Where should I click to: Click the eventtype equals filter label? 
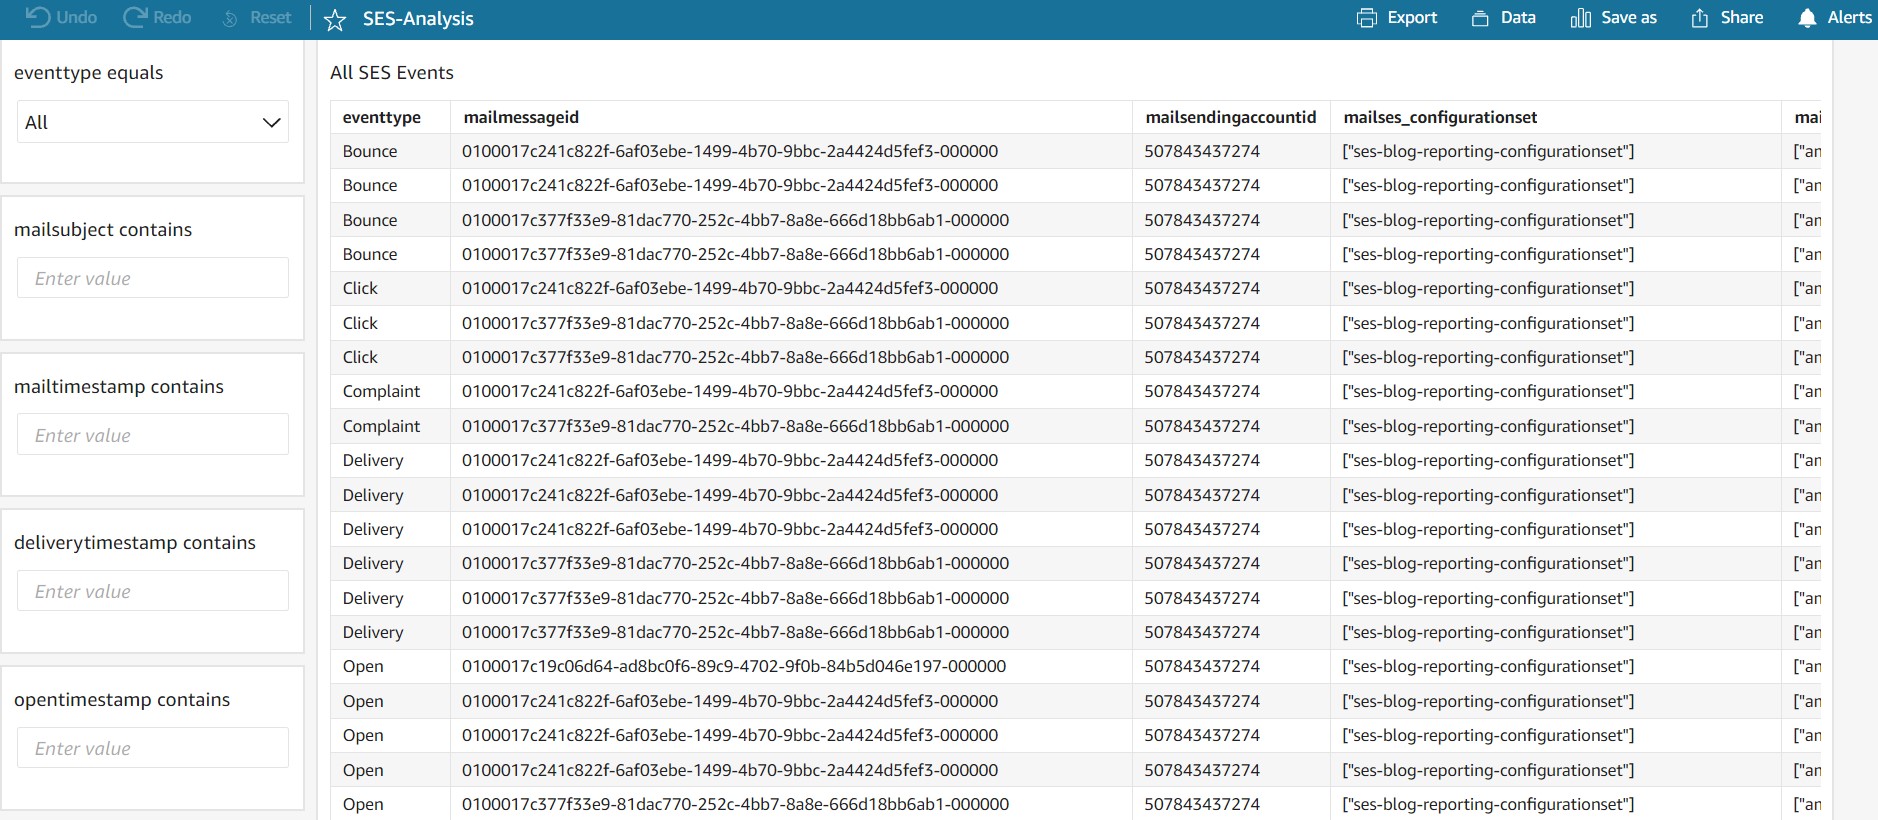pos(88,72)
